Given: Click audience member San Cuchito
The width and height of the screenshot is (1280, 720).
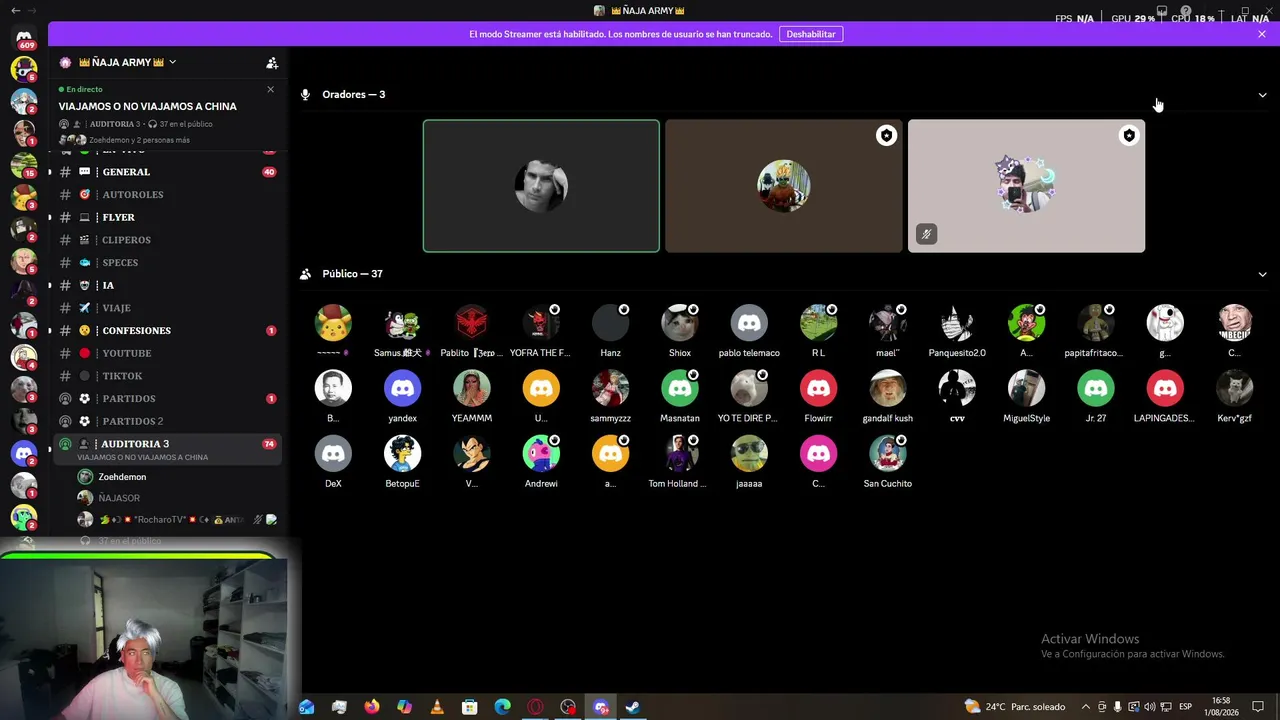Looking at the screenshot, I should tap(888, 461).
